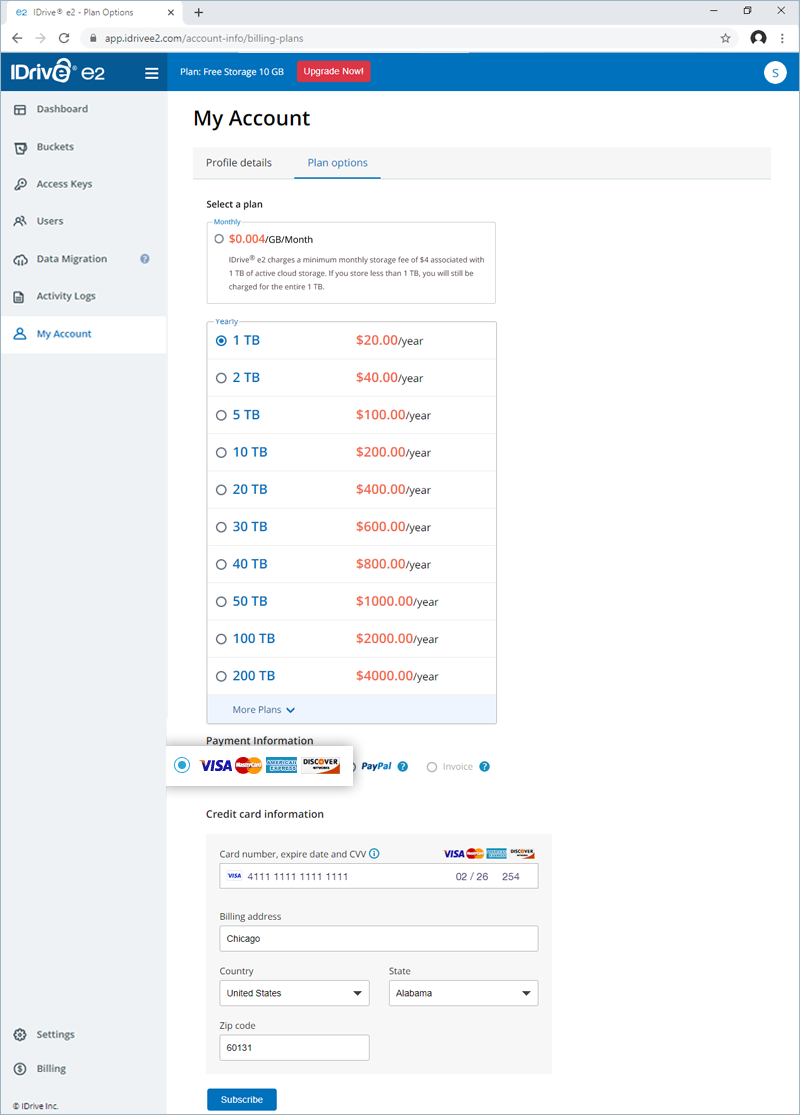
Task: Click the info icon next to card number
Action: 372,853
